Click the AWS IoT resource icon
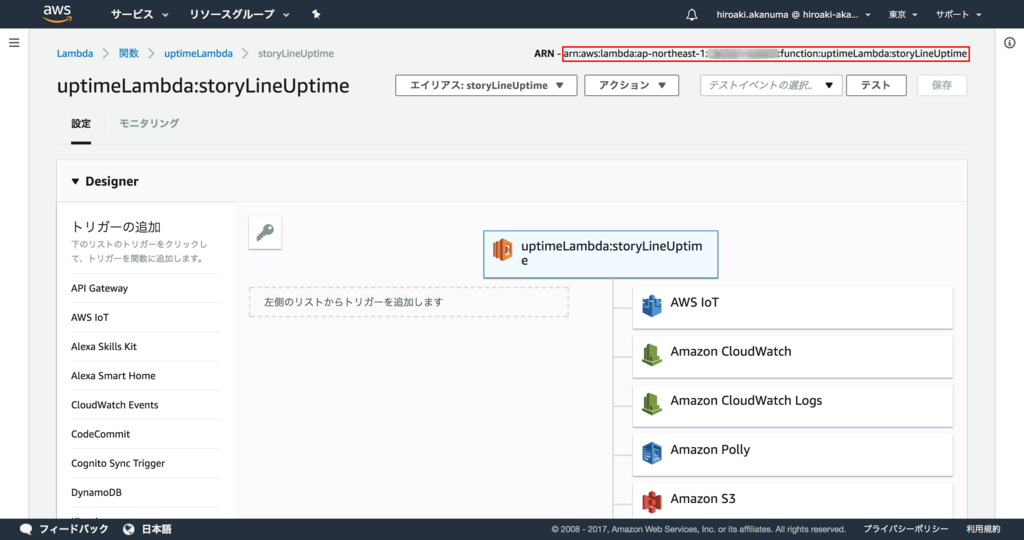This screenshot has width=1024, height=540. (x=652, y=306)
